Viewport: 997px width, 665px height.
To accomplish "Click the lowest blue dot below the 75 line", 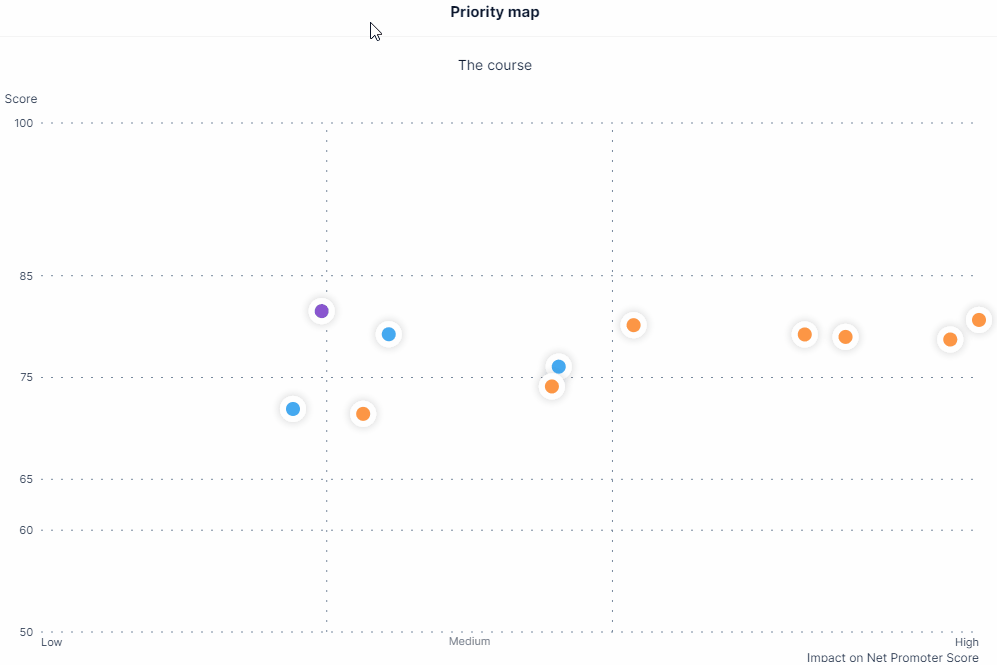I will pos(292,409).
